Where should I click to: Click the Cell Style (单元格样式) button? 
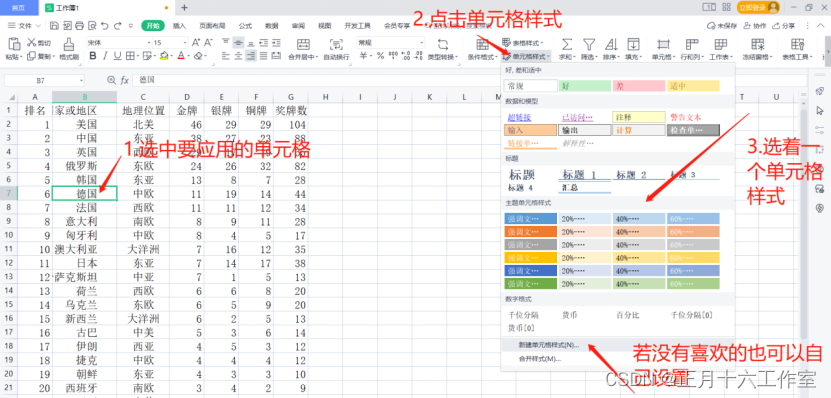(x=526, y=56)
